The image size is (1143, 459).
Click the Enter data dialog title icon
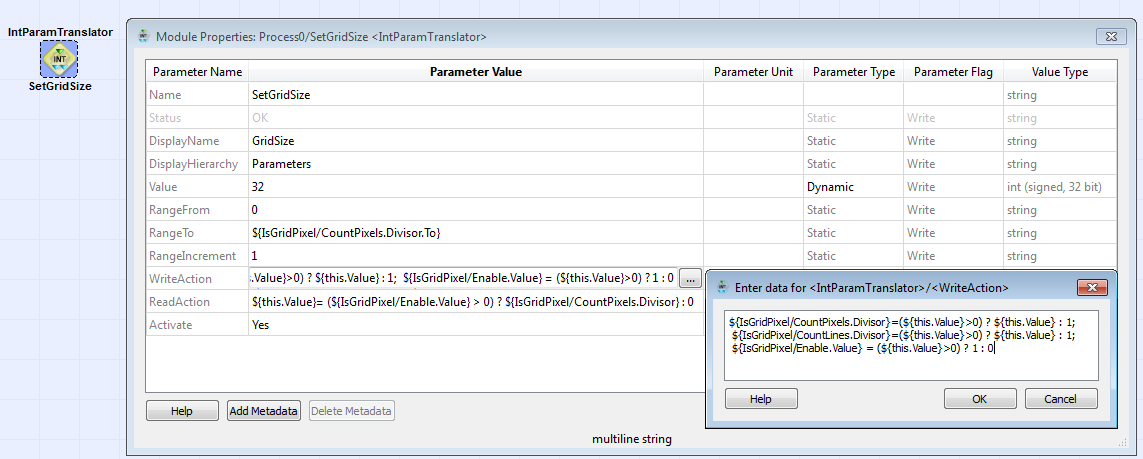point(721,287)
